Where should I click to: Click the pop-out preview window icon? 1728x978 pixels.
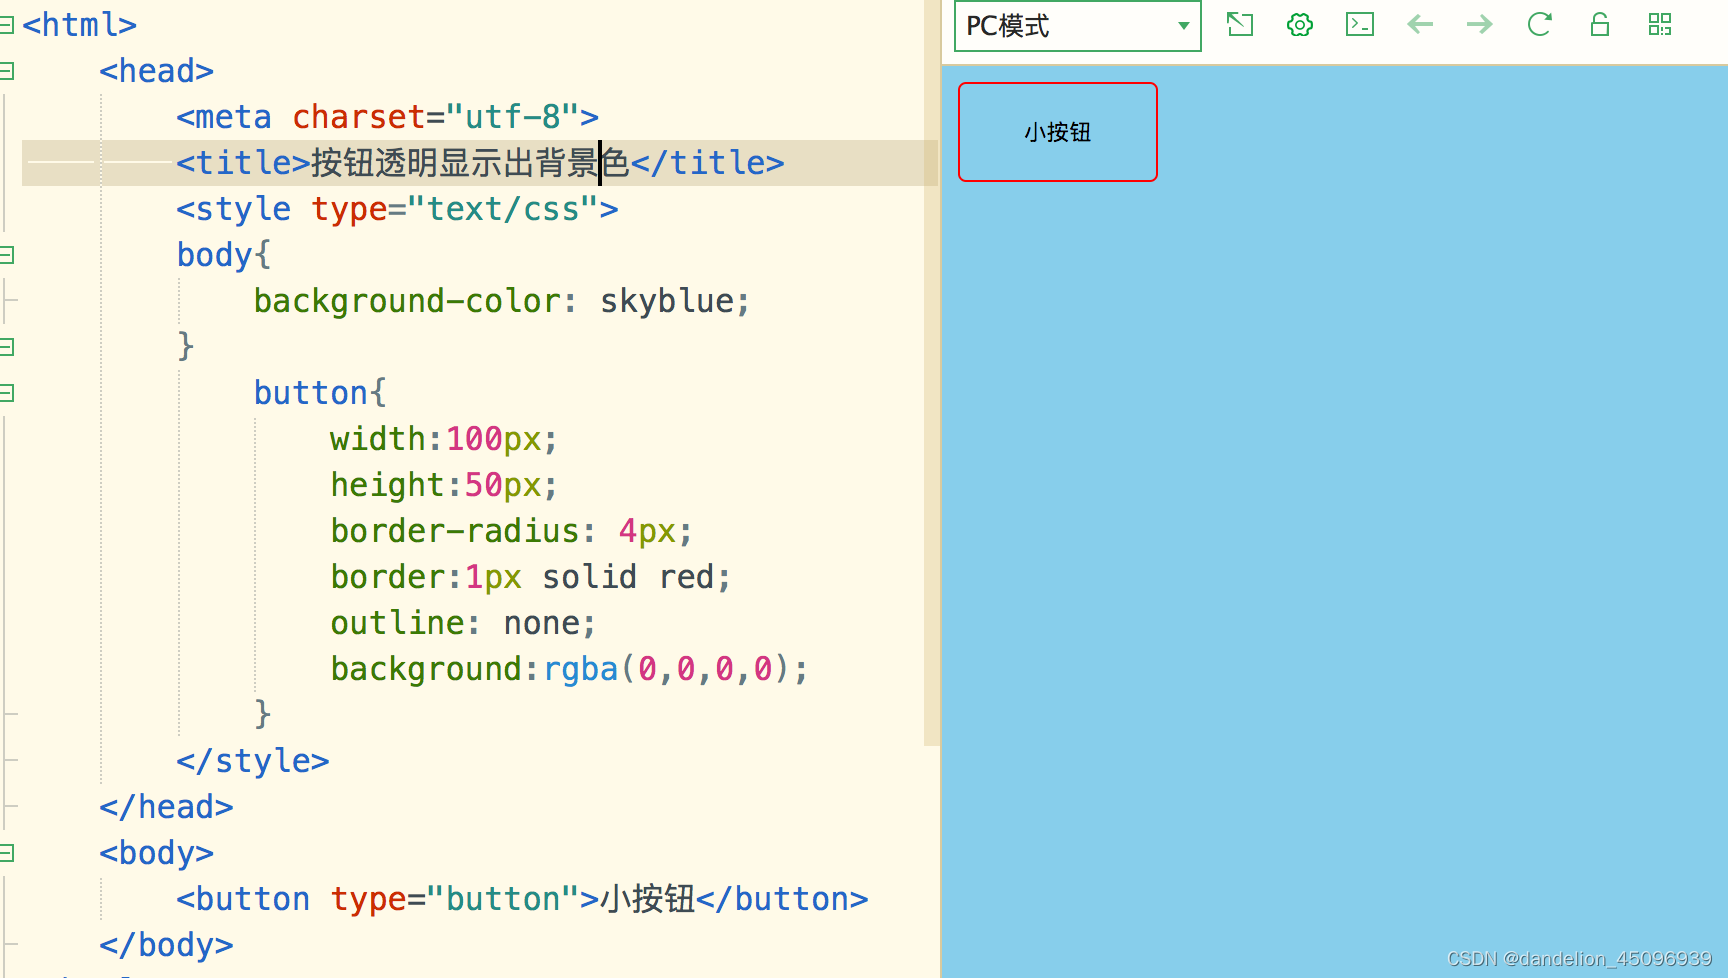pos(1240,25)
